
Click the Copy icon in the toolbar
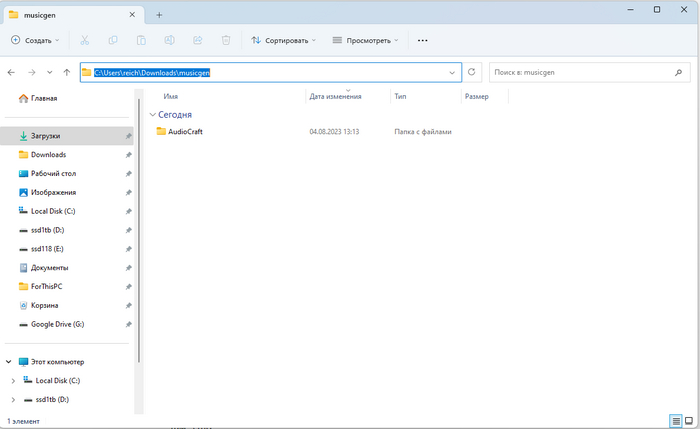[x=112, y=40]
